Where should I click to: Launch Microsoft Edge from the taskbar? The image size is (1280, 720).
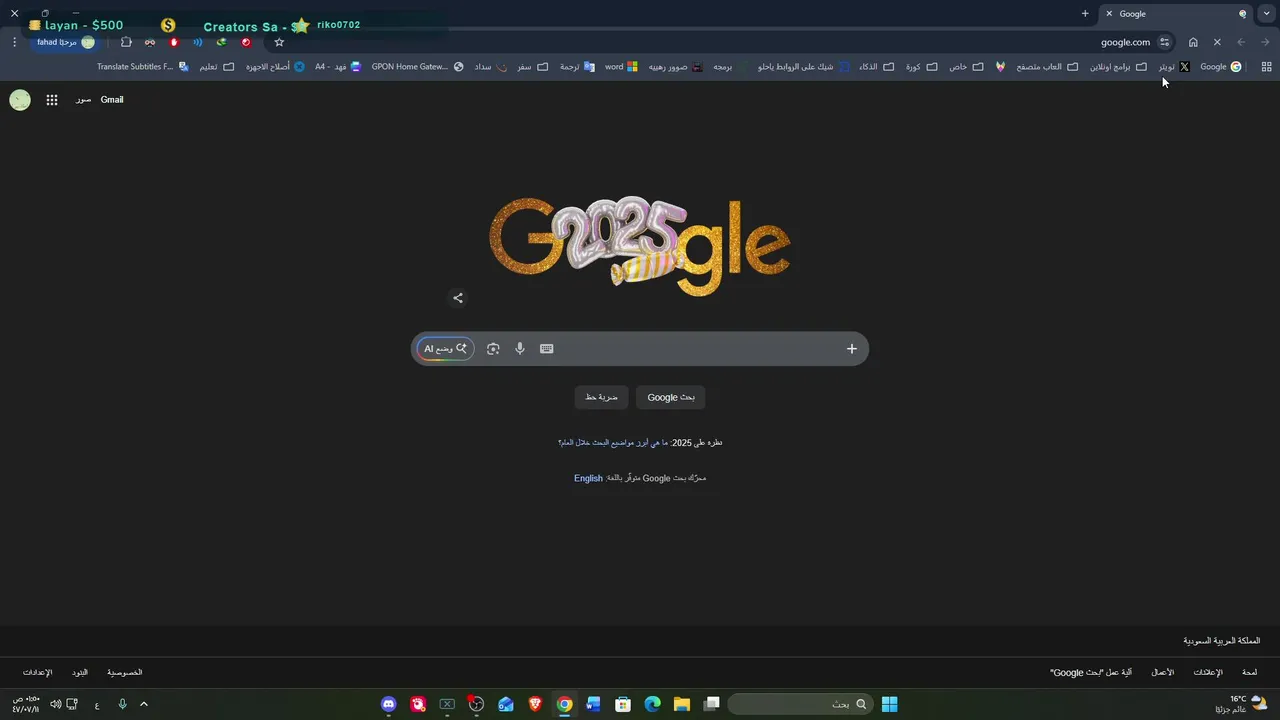tap(652, 704)
